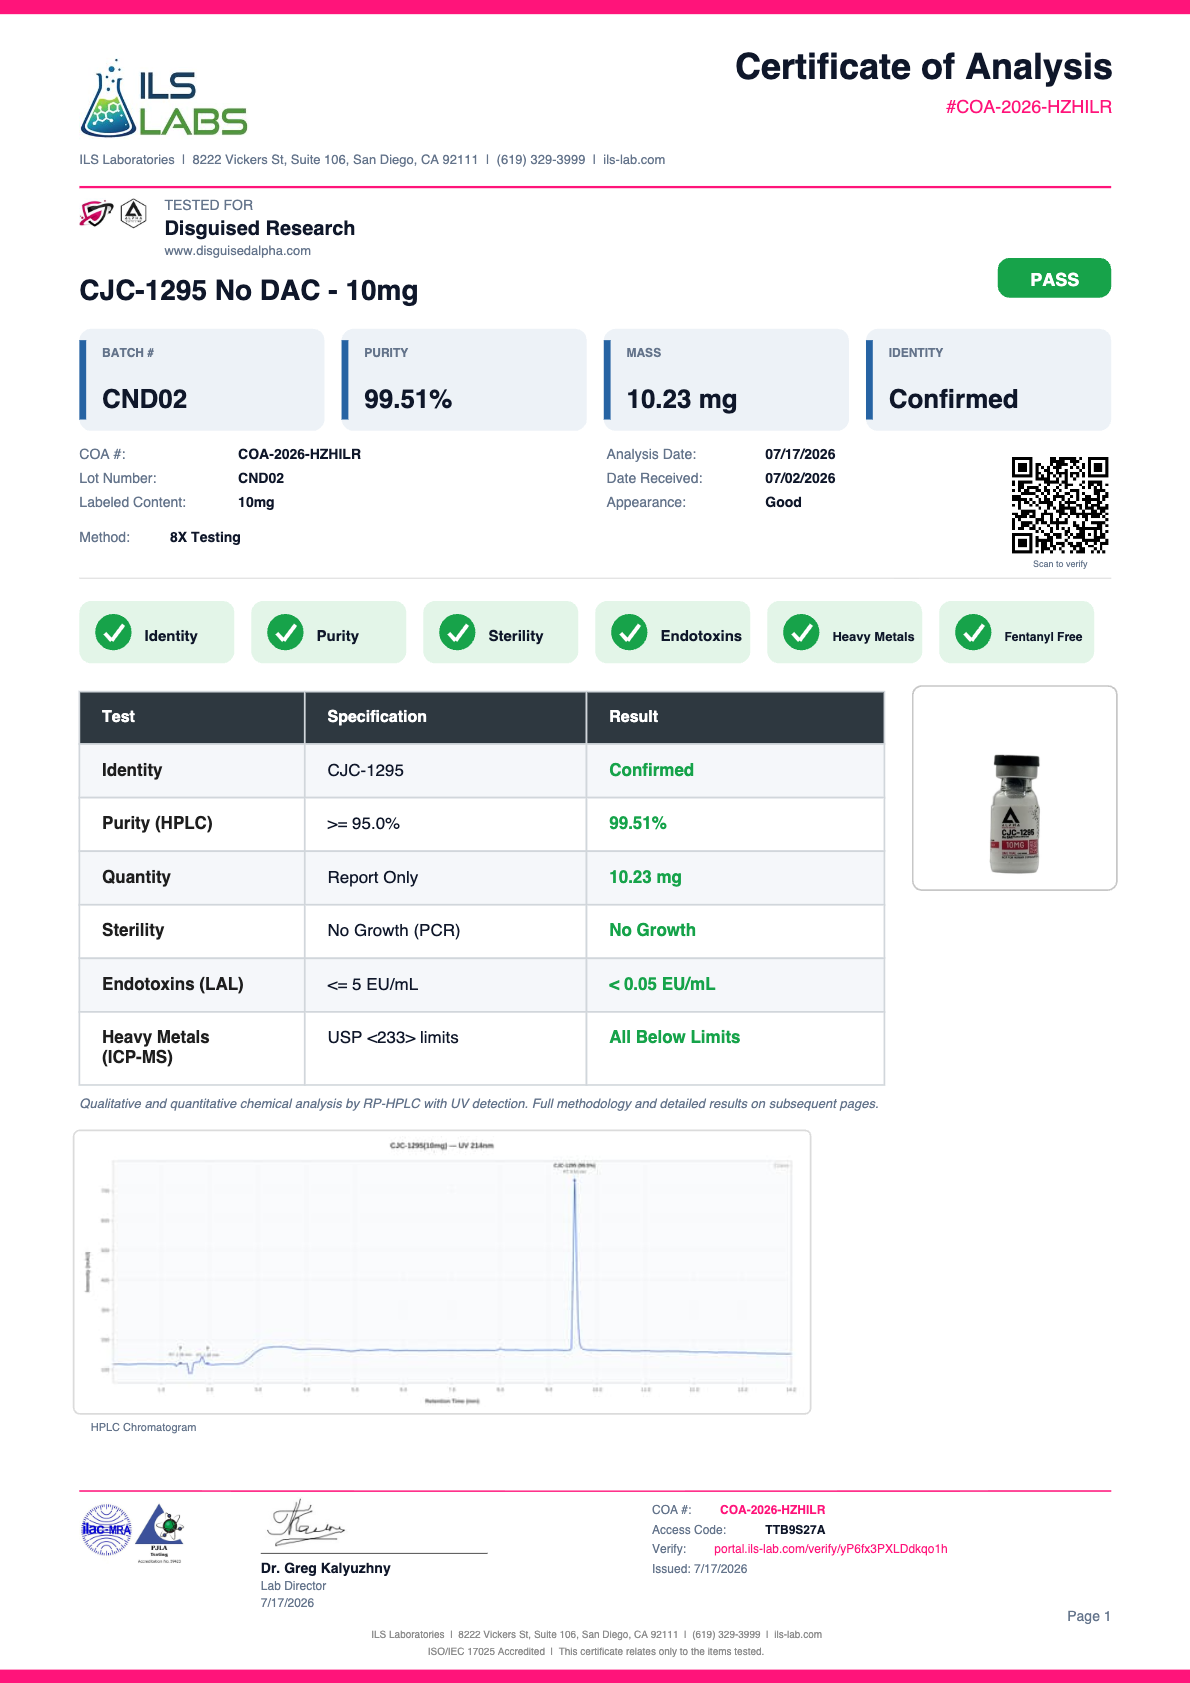Click the Appearance value Good
Screen dimensions: 1190x1683
pyautogui.click(x=783, y=502)
